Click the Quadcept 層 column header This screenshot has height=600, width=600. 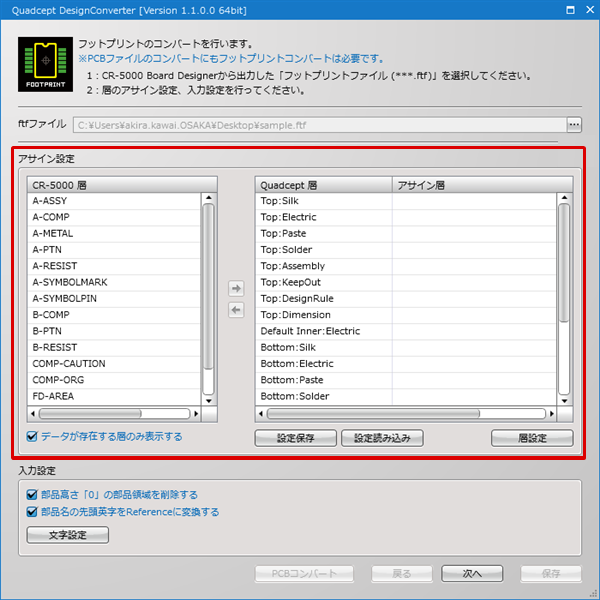pyautogui.click(x=324, y=185)
